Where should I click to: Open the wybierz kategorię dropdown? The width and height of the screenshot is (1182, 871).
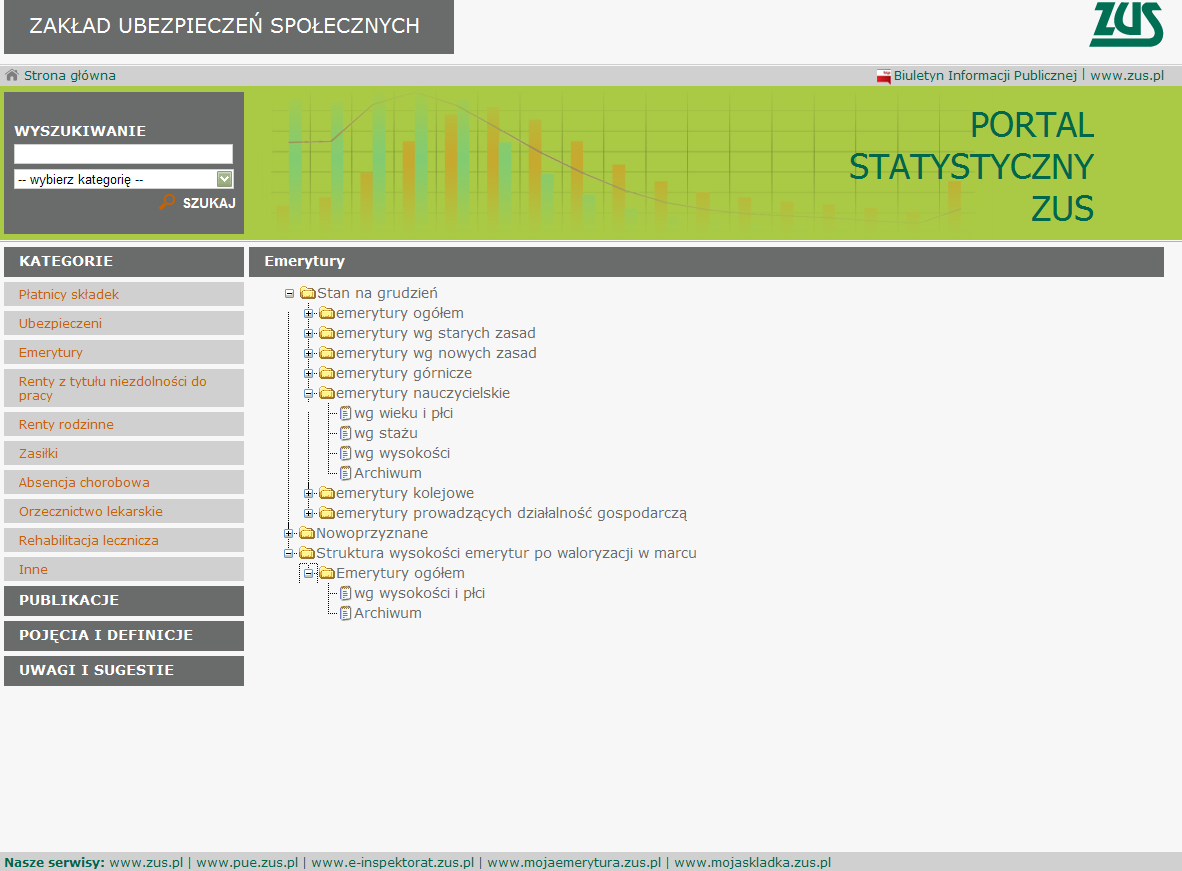point(124,179)
